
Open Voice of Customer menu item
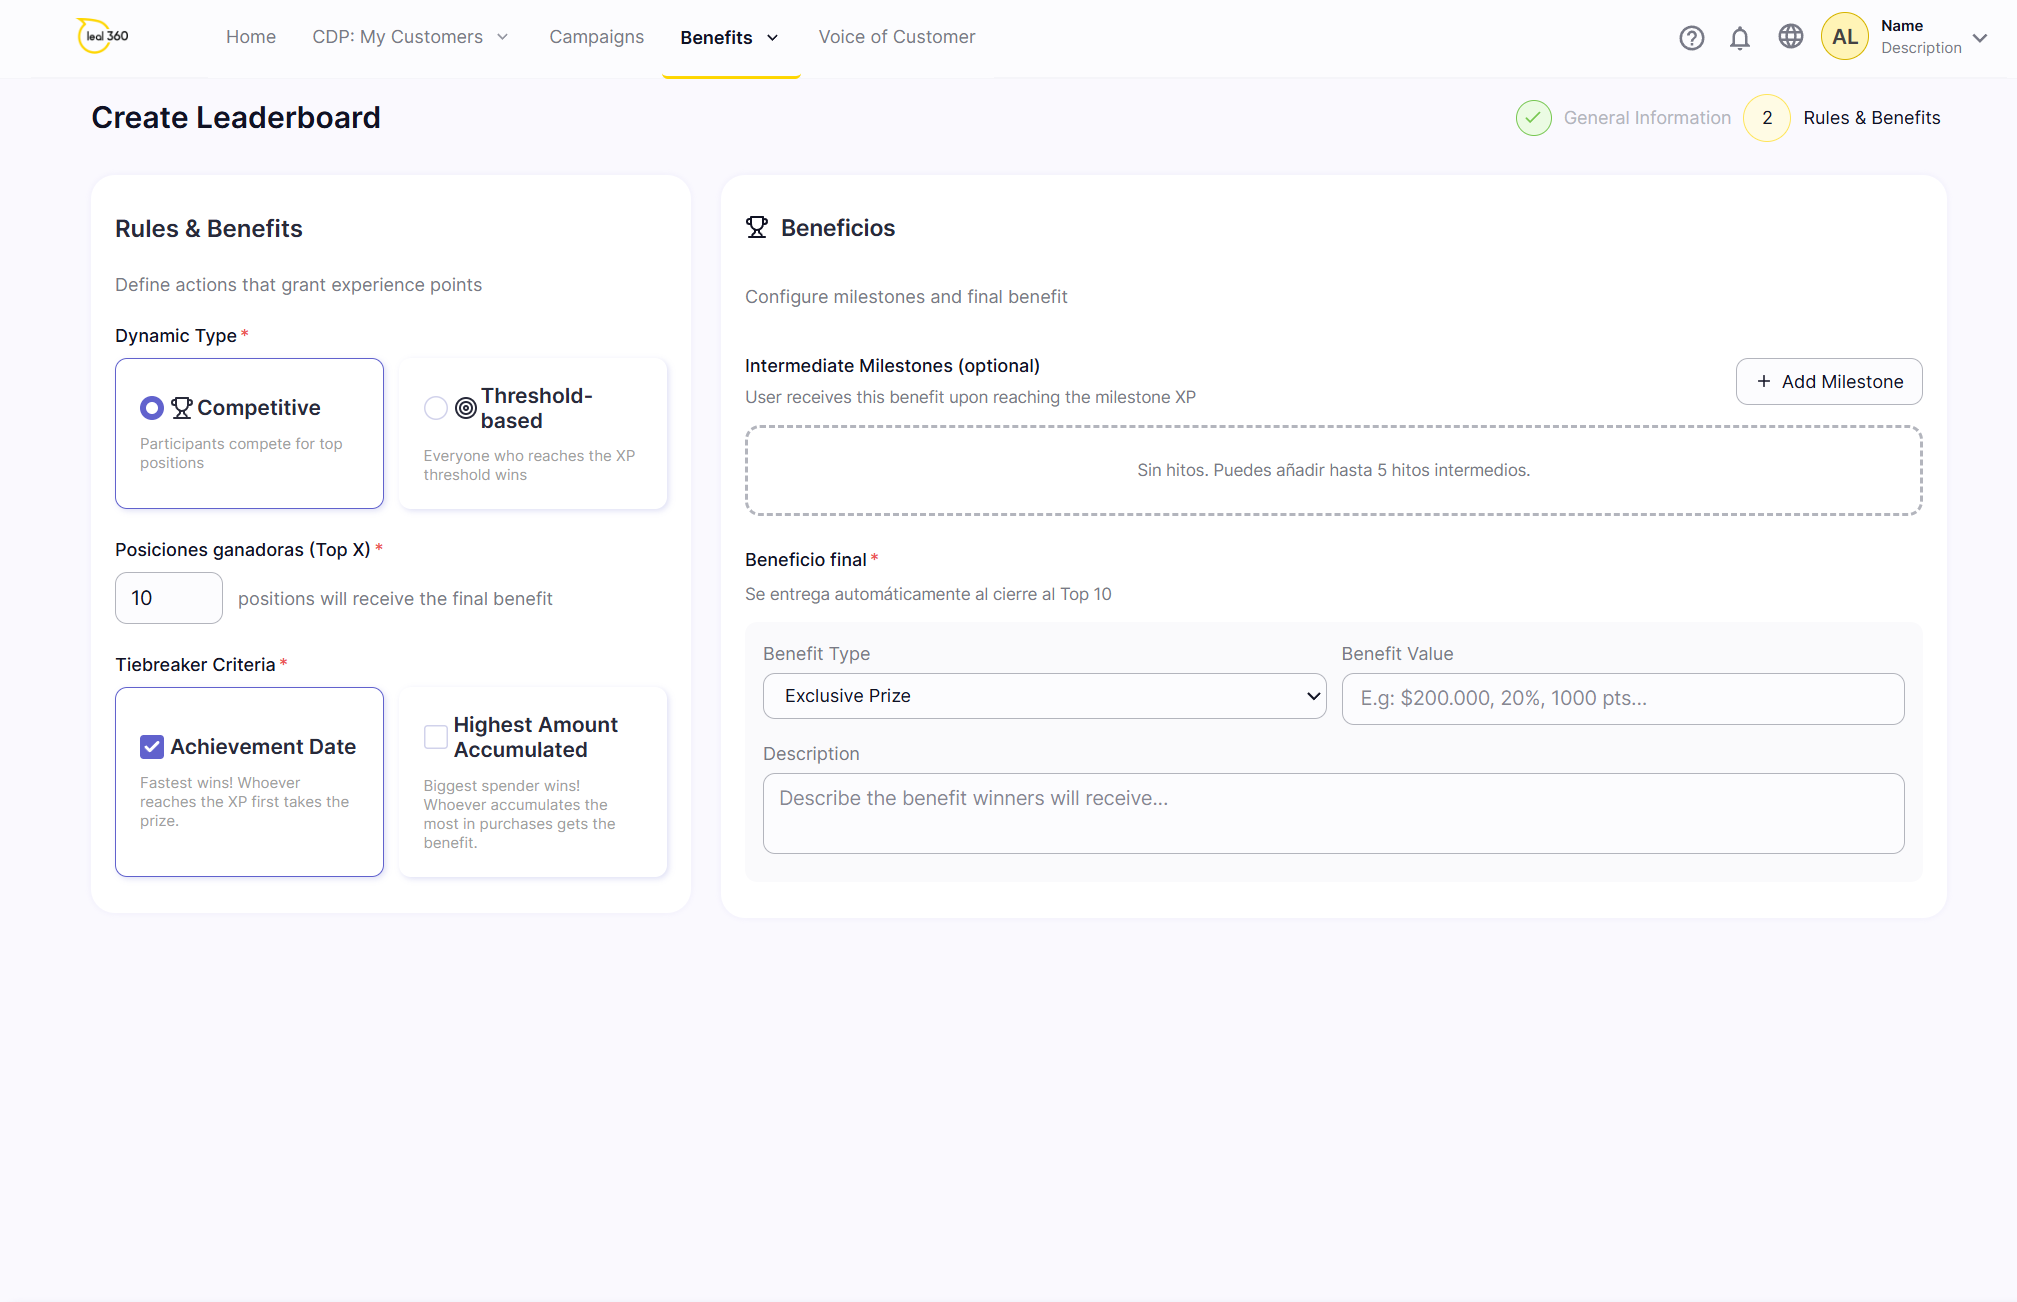click(896, 37)
